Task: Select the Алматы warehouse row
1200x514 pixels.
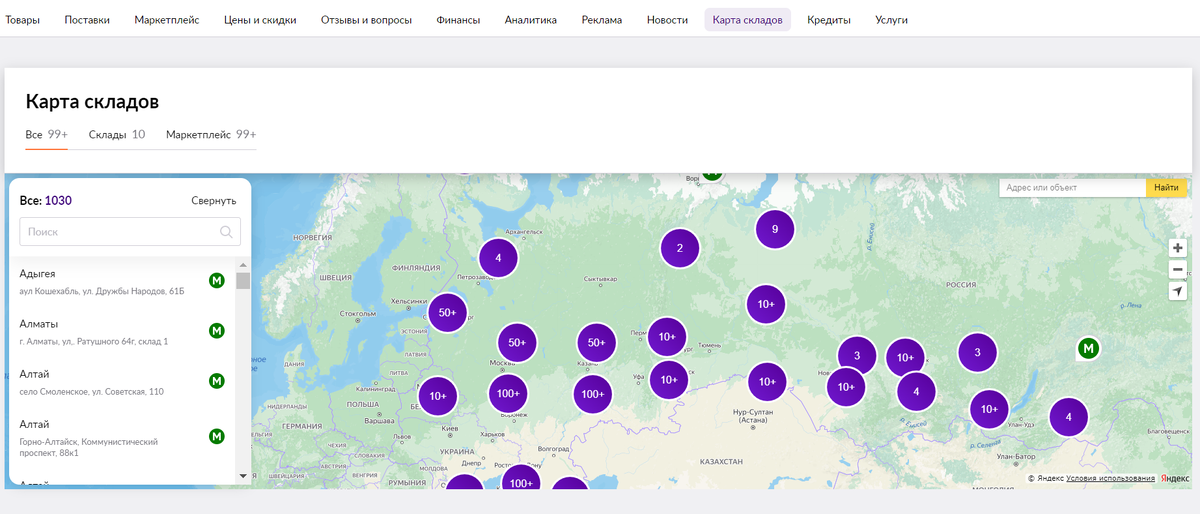Action: tap(122, 333)
